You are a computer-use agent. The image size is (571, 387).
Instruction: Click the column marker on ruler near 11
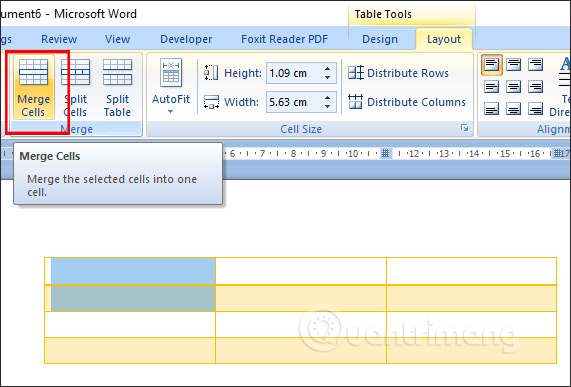click(385, 153)
